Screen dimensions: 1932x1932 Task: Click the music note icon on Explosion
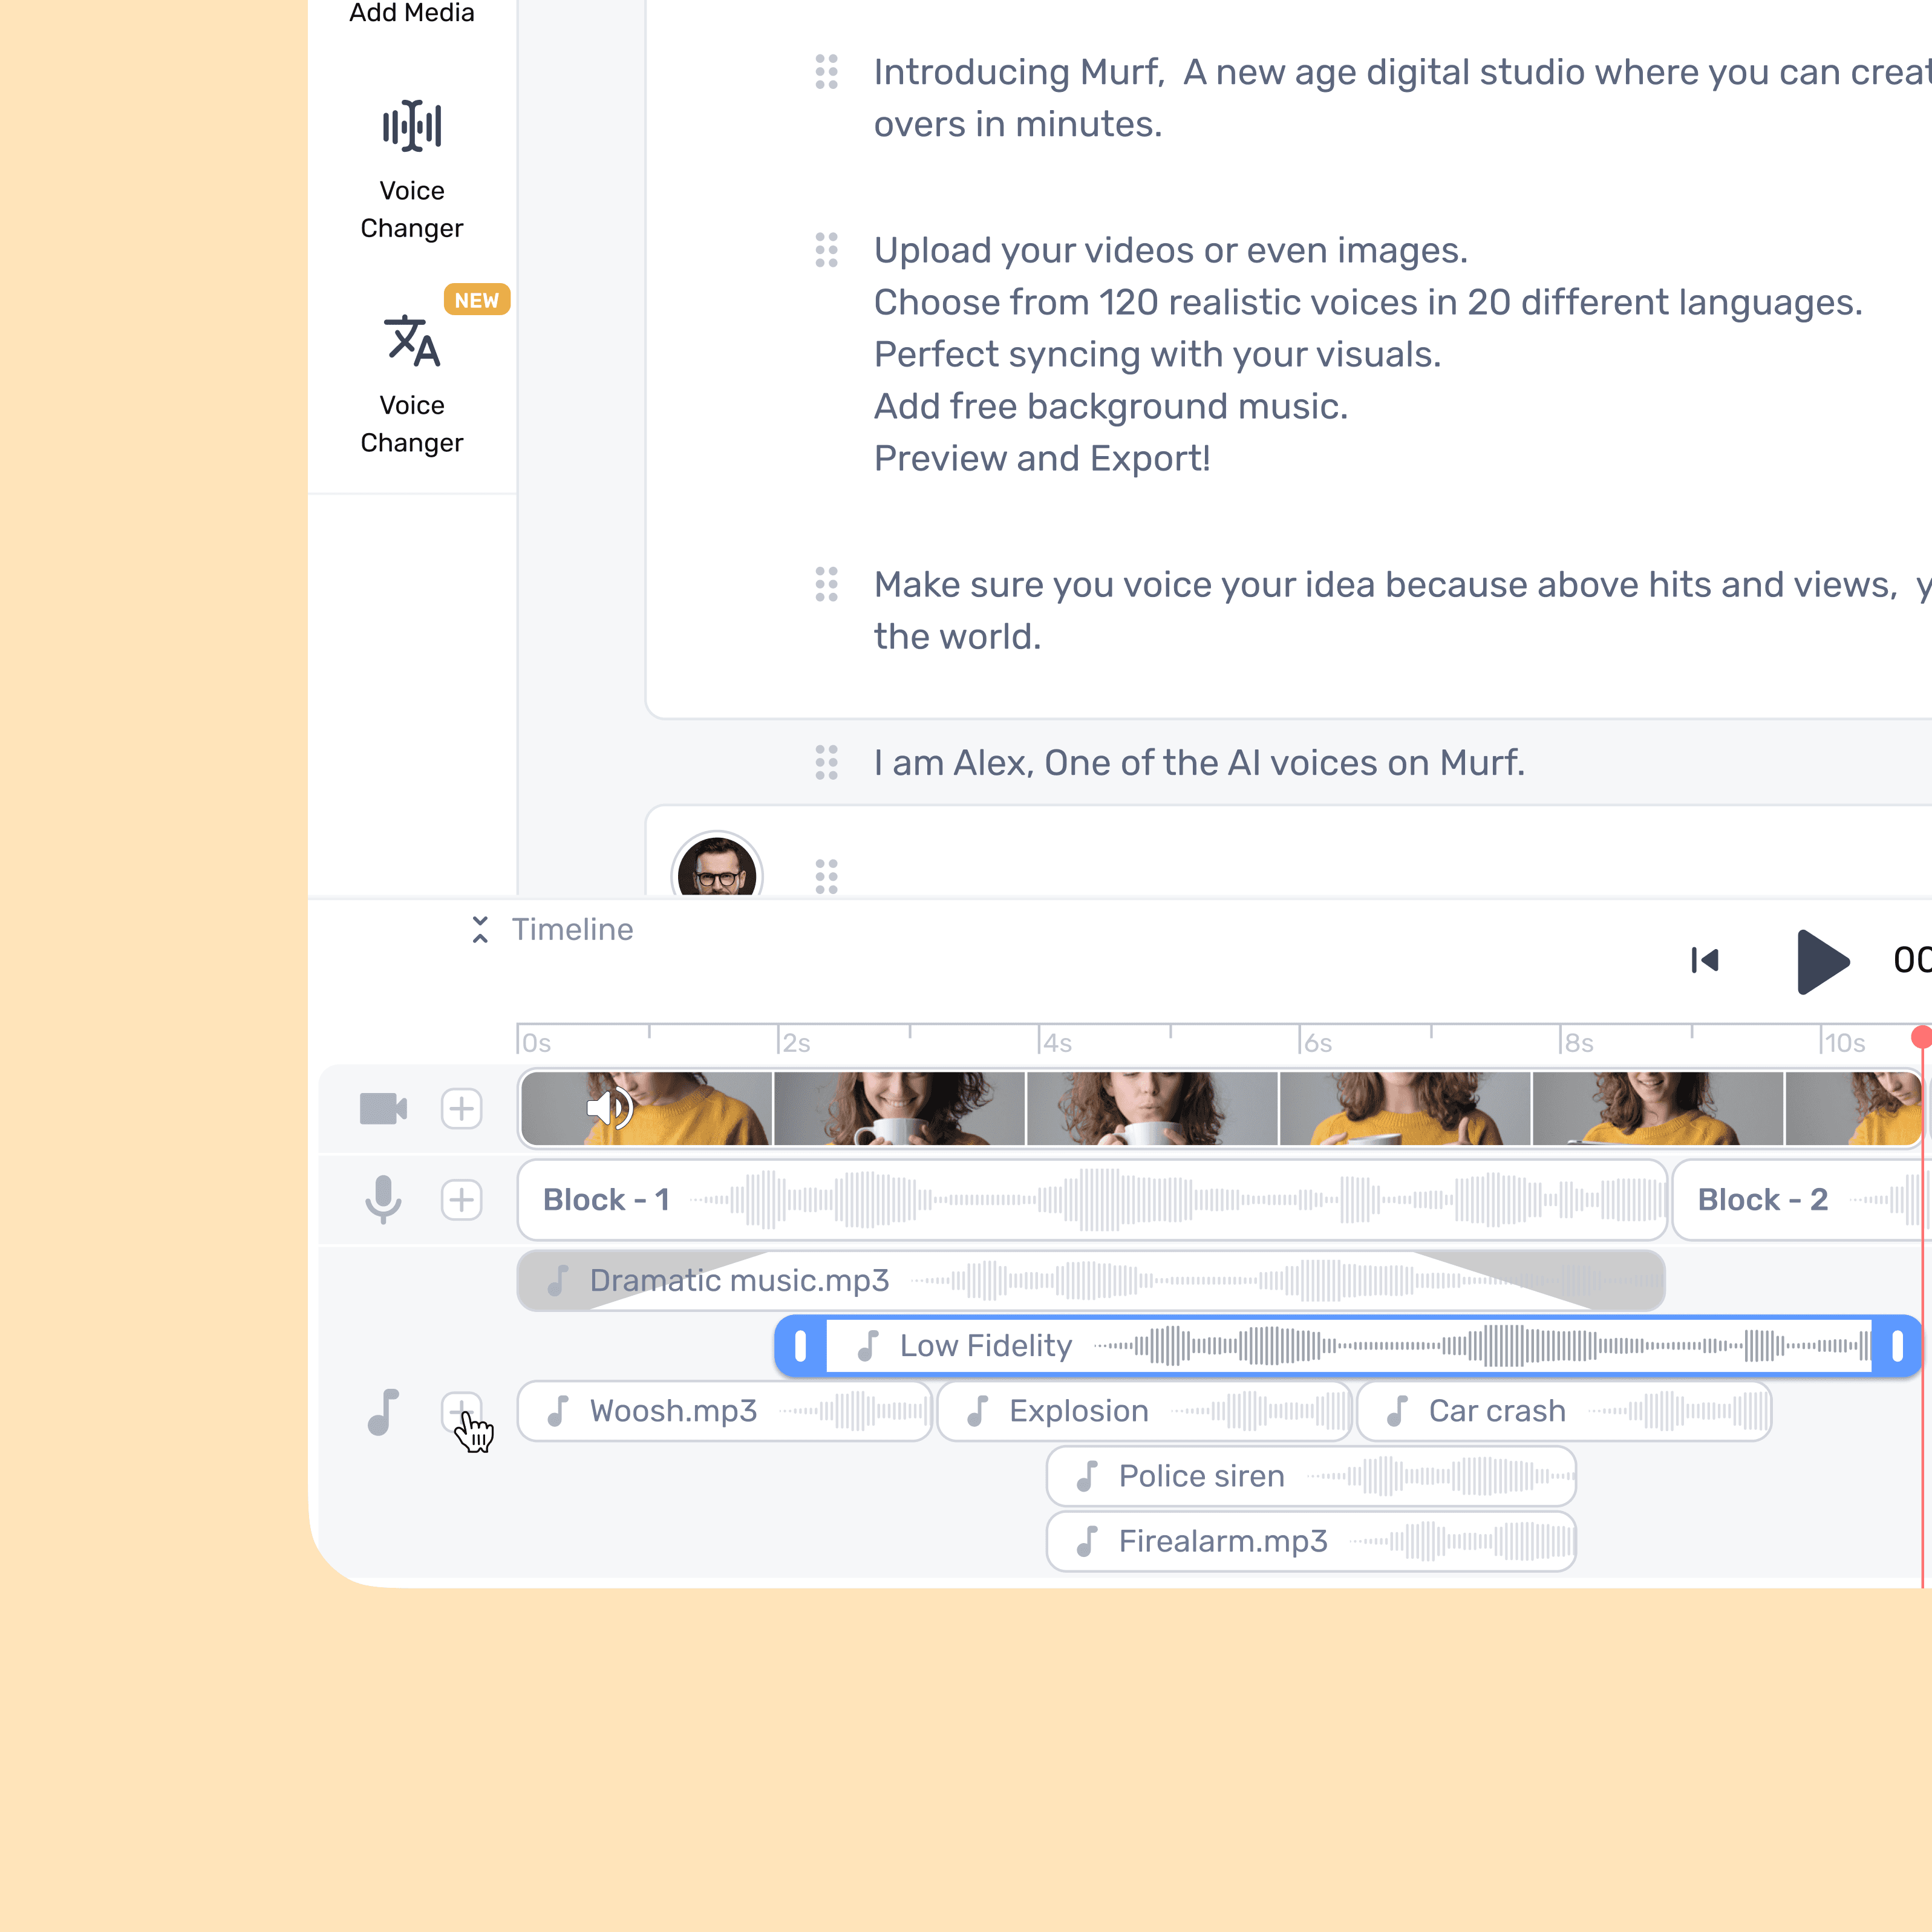[978, 1411]
